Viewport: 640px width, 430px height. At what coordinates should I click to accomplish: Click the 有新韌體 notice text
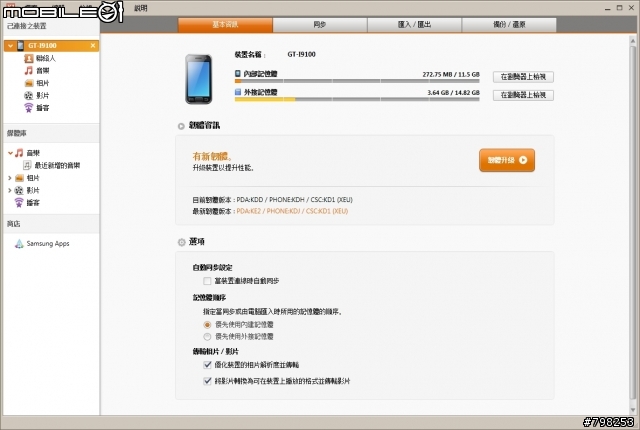point(212,156)
